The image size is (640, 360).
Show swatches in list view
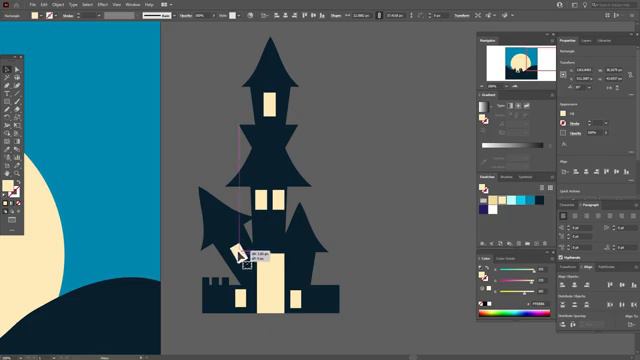(542, 188)
